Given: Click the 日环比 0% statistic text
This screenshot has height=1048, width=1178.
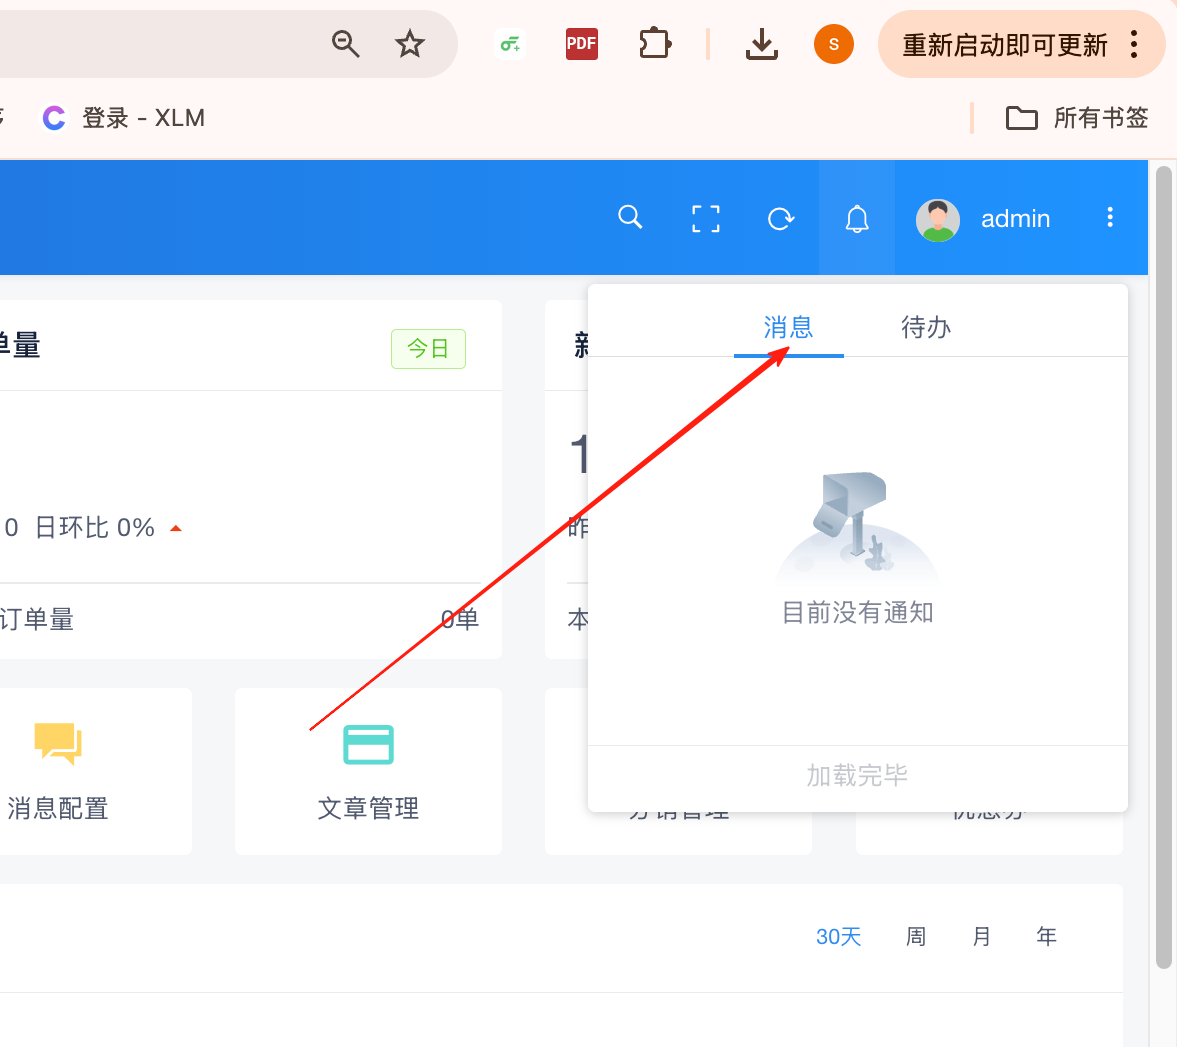Looking at the screenshot, I should click(x=95, y=527).
